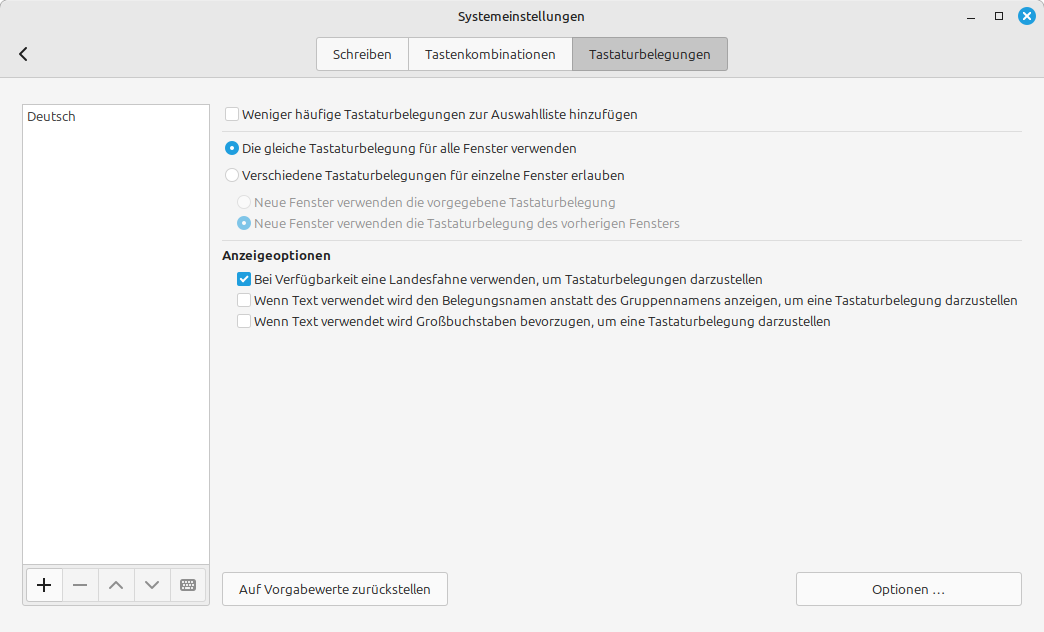This screenshot has width=1044, height=632.
Task: Switch to the Tastaturbelegungen tab
Action: pos(650,54)
